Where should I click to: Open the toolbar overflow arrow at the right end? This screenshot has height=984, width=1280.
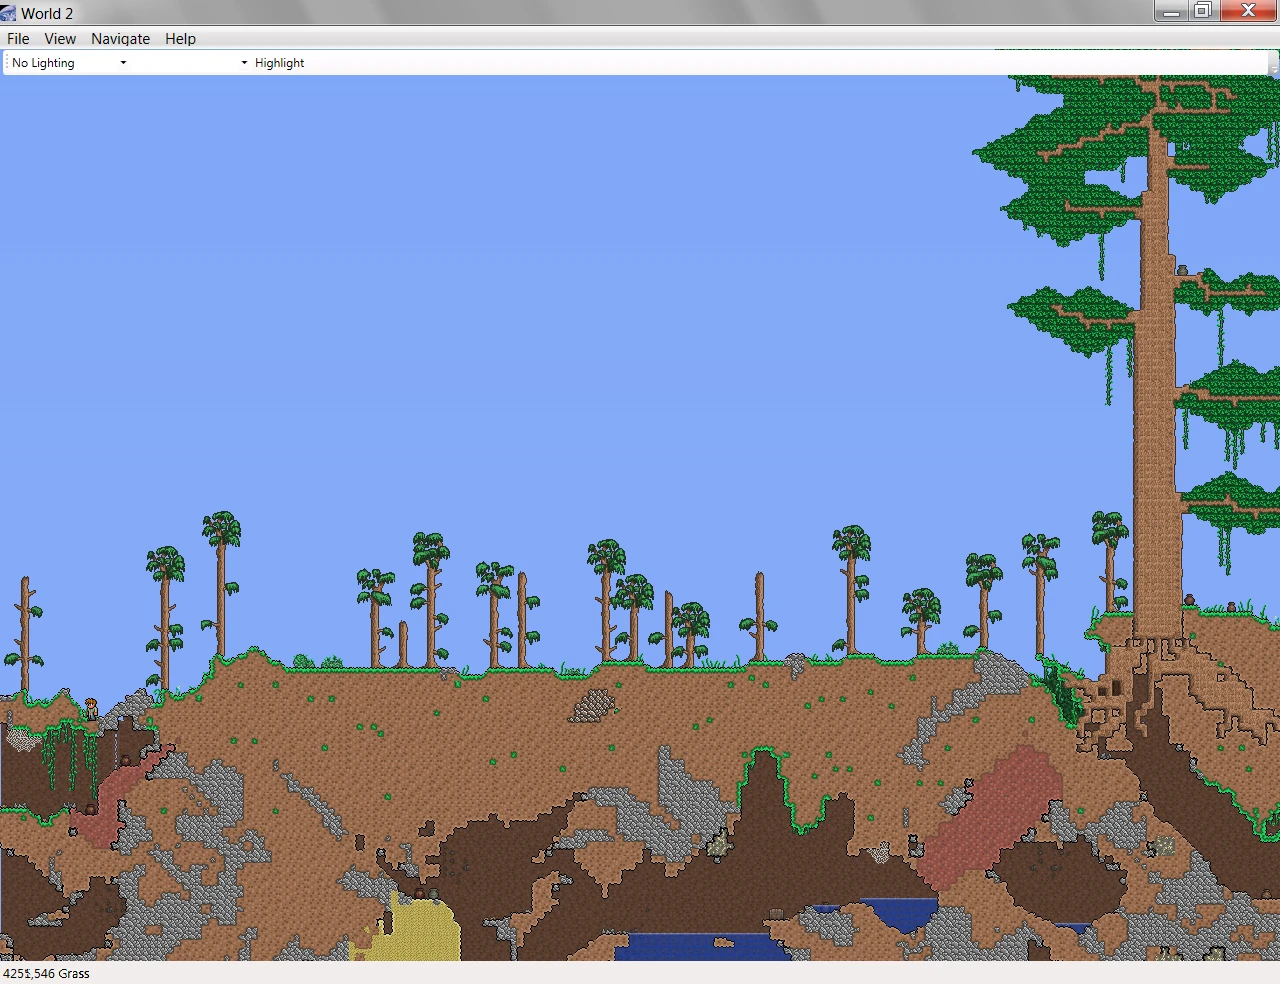pyautogui.click(x=1273, y=64)
